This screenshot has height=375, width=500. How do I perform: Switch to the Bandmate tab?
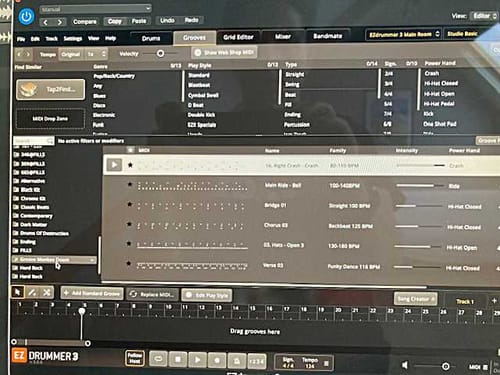click(328, 36)
